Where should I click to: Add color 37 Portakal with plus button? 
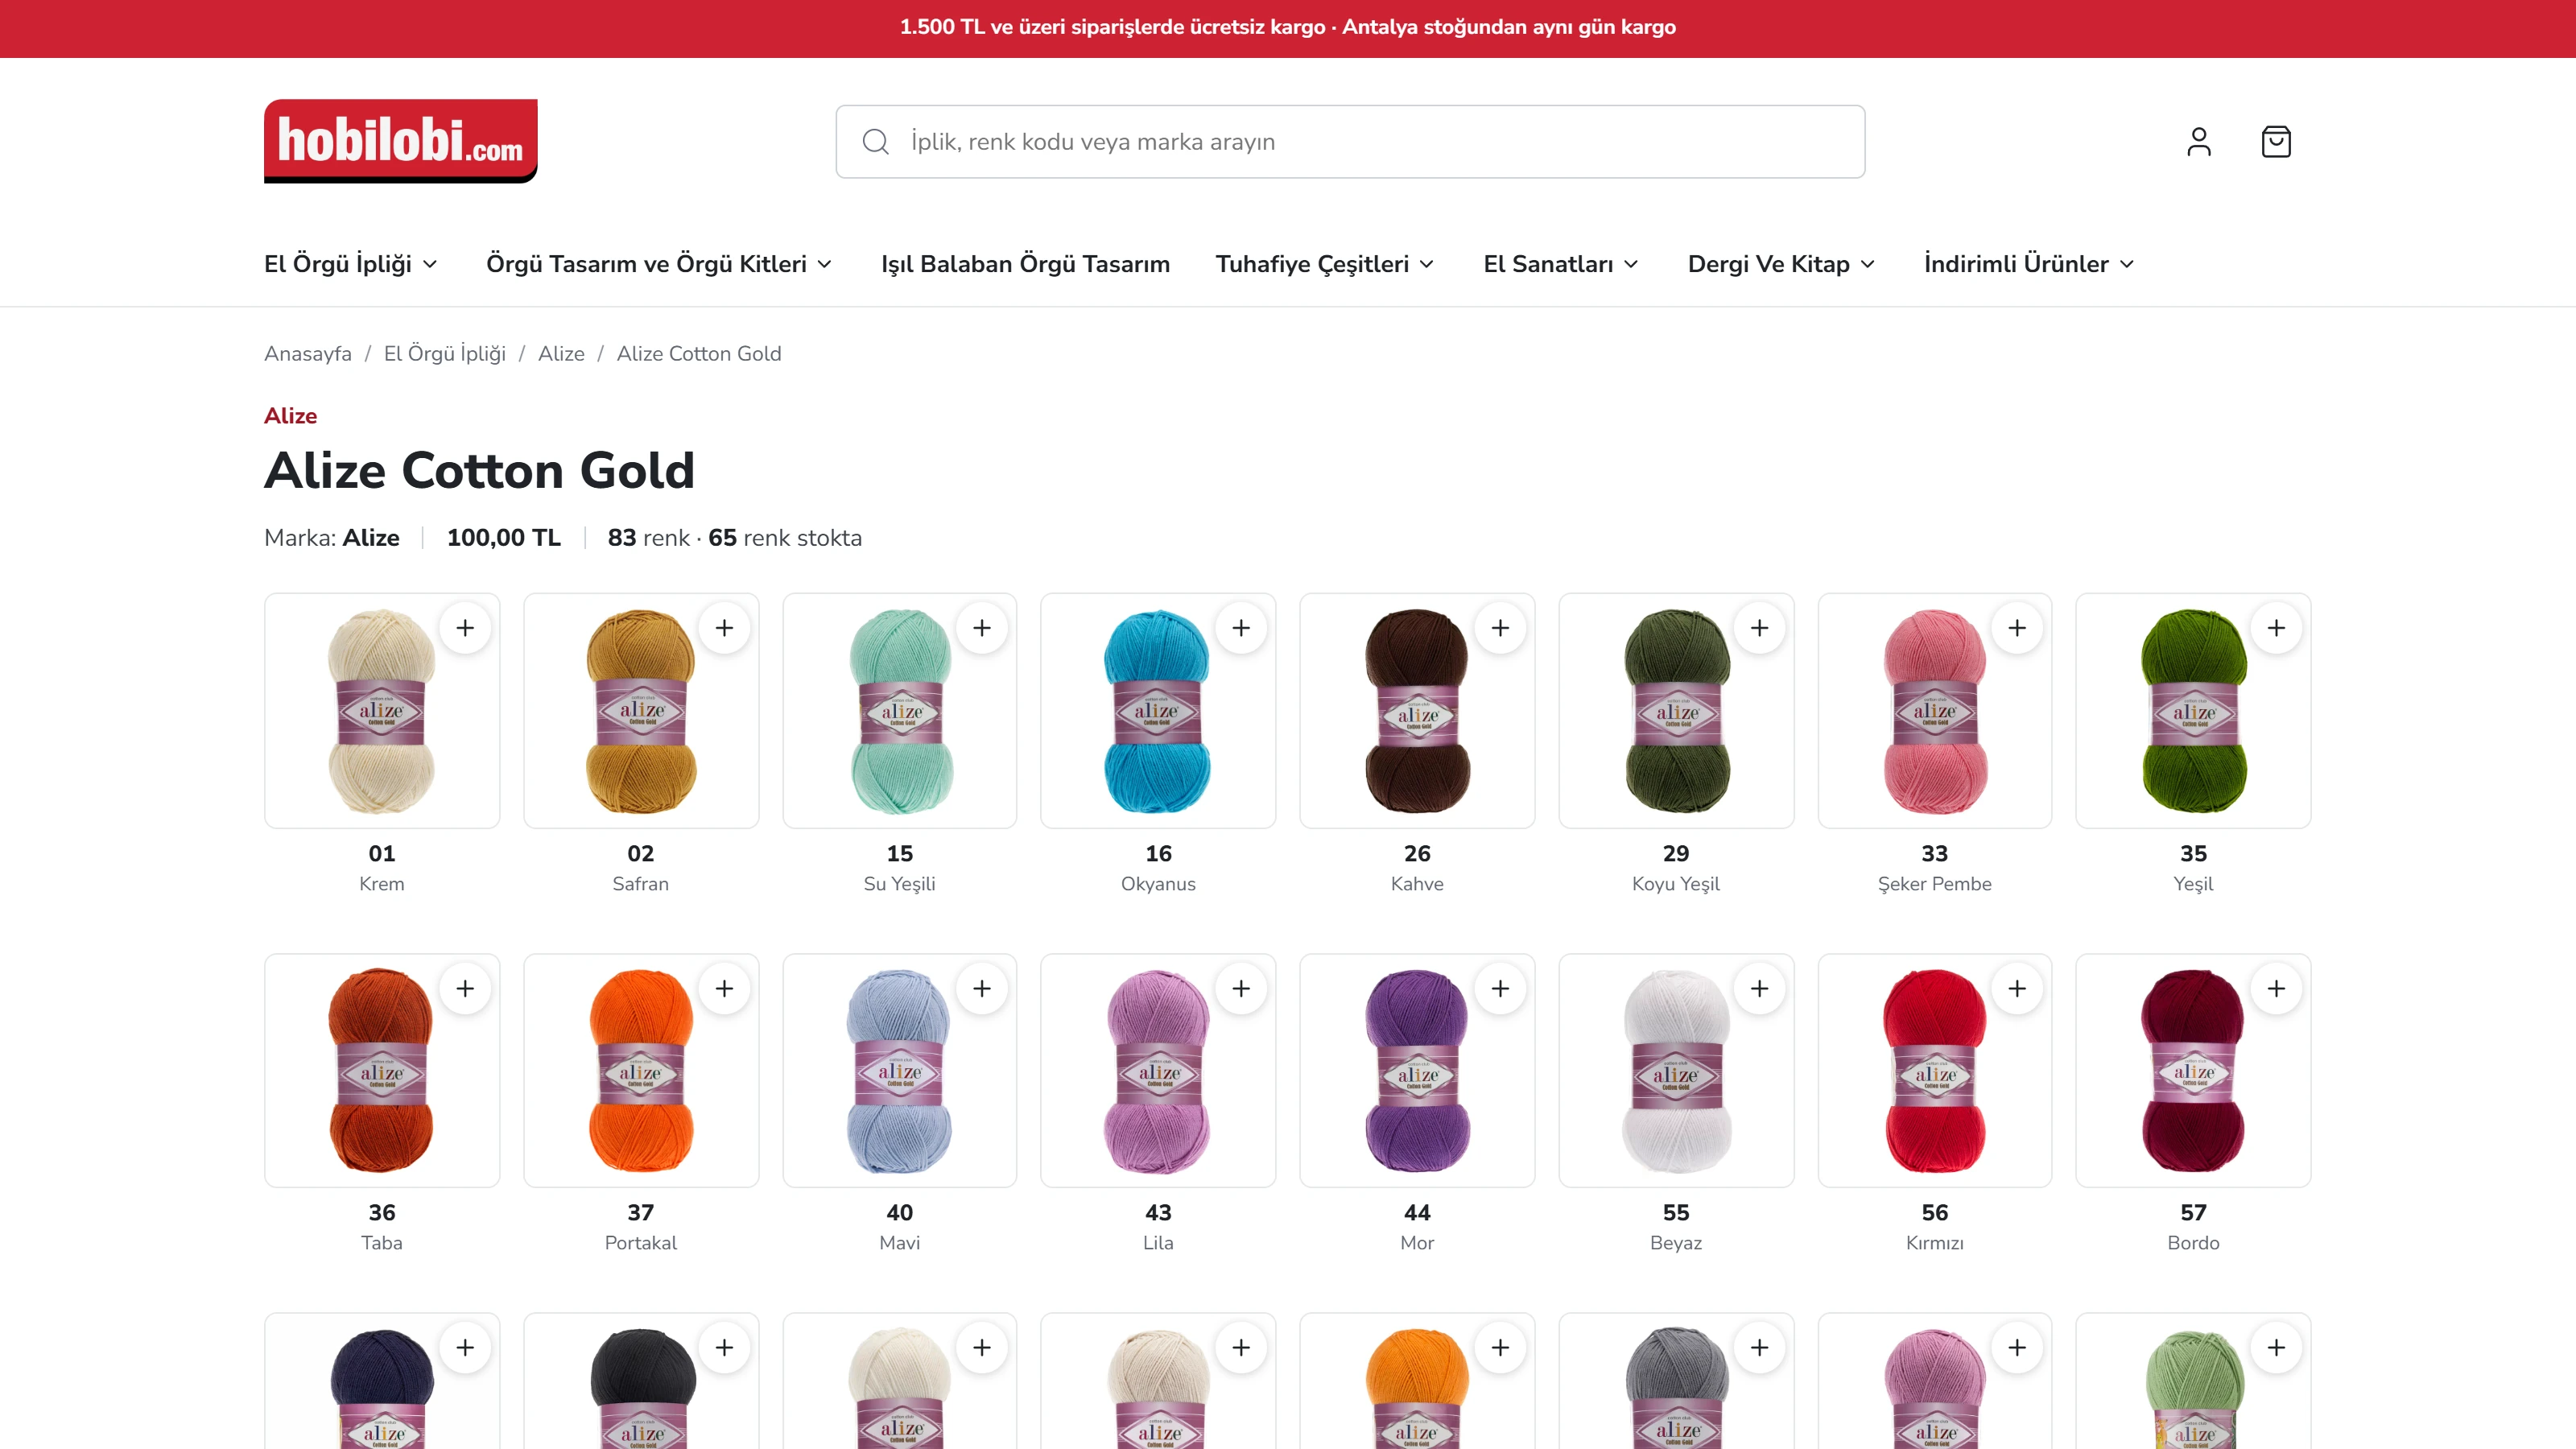(x=724, y=988)
